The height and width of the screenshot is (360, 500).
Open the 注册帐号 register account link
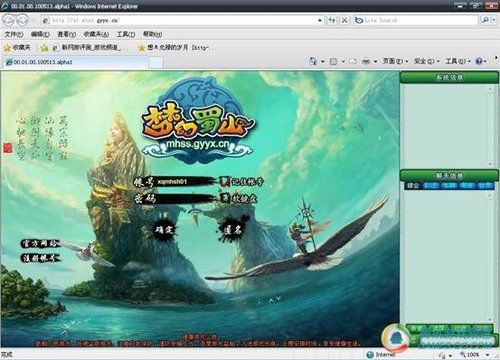(x=40, y=258)
